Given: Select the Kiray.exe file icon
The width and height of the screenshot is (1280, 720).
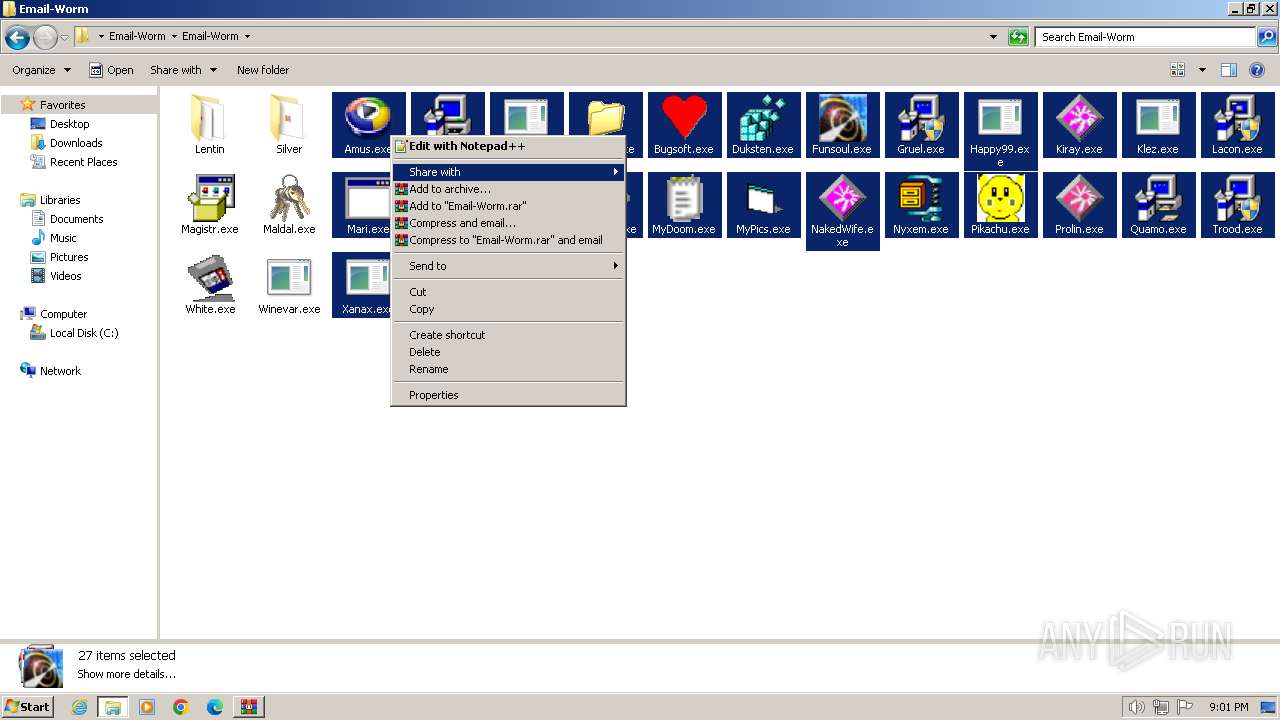Looking at the screenshot, I should (1079, 125).
